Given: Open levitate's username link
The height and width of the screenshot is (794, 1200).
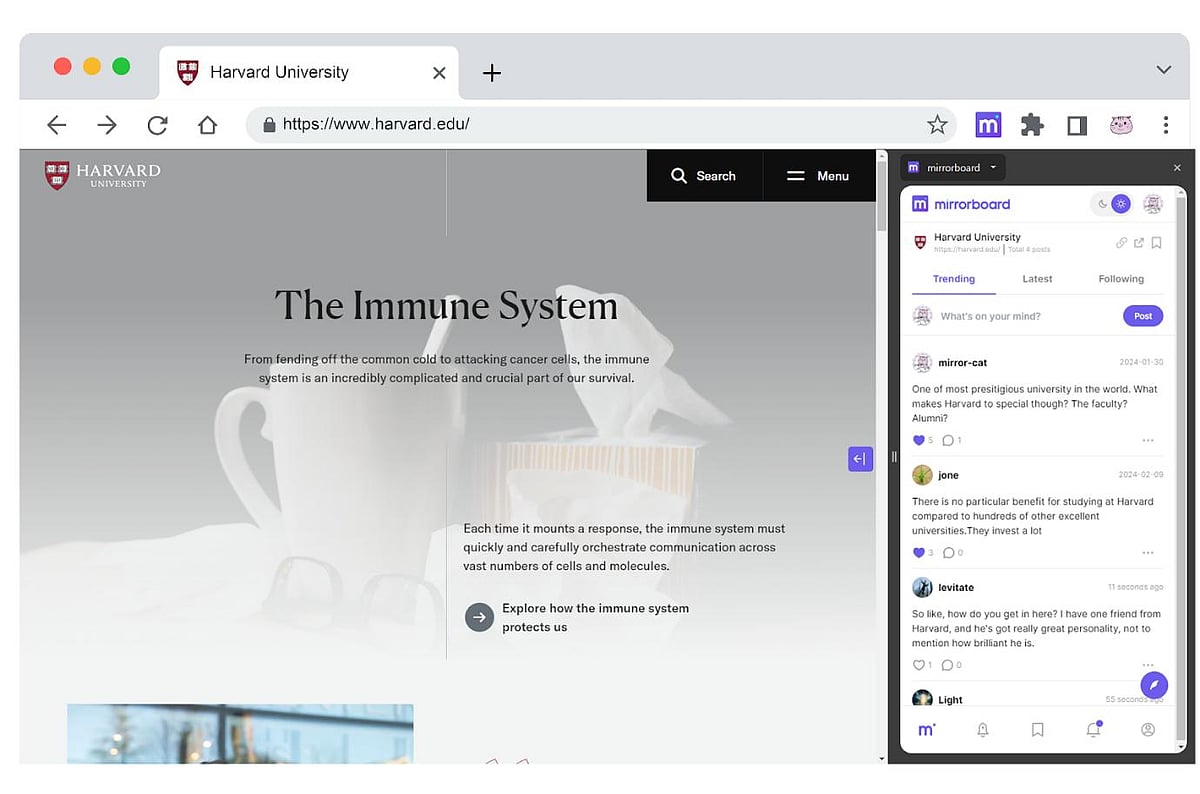Looking at the screenshot, I should tap(956, 587).
